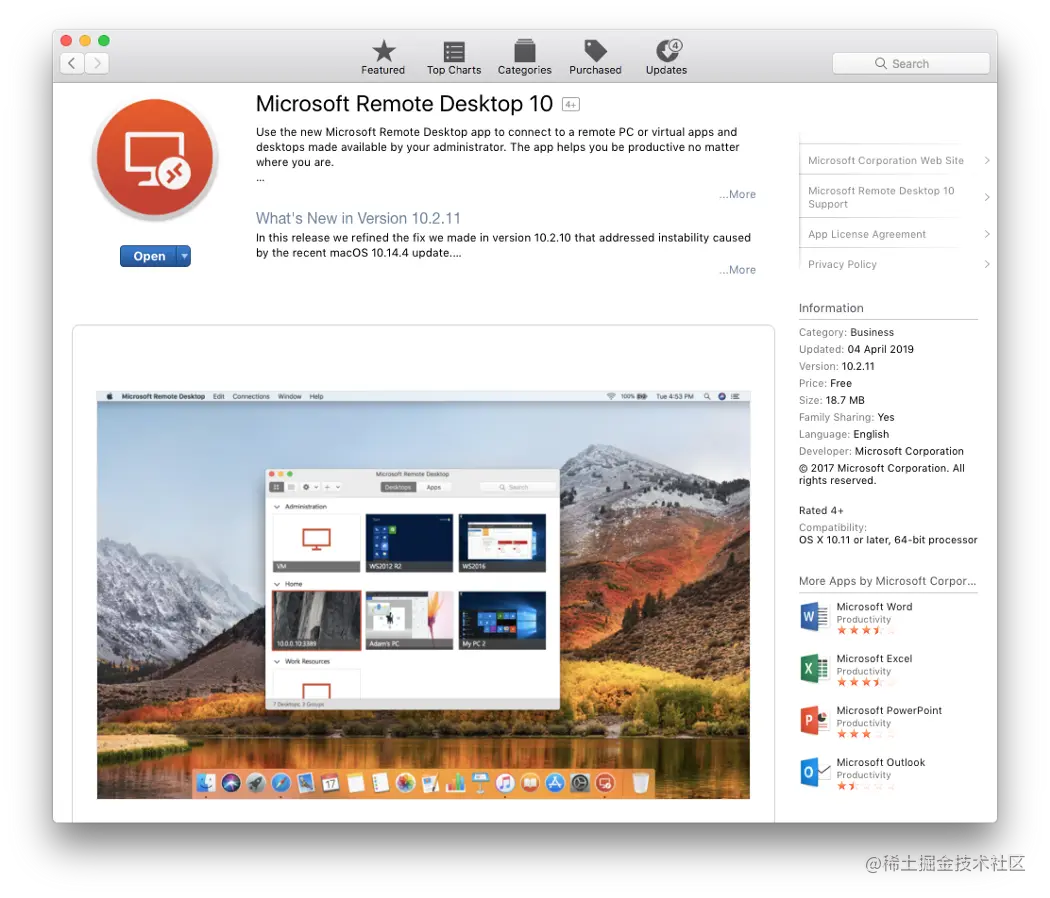The image size is (1050, 898).
Task: Click Developer: Microsoft Corporation text
Action: pyautogui.click(x=881, y=451)
